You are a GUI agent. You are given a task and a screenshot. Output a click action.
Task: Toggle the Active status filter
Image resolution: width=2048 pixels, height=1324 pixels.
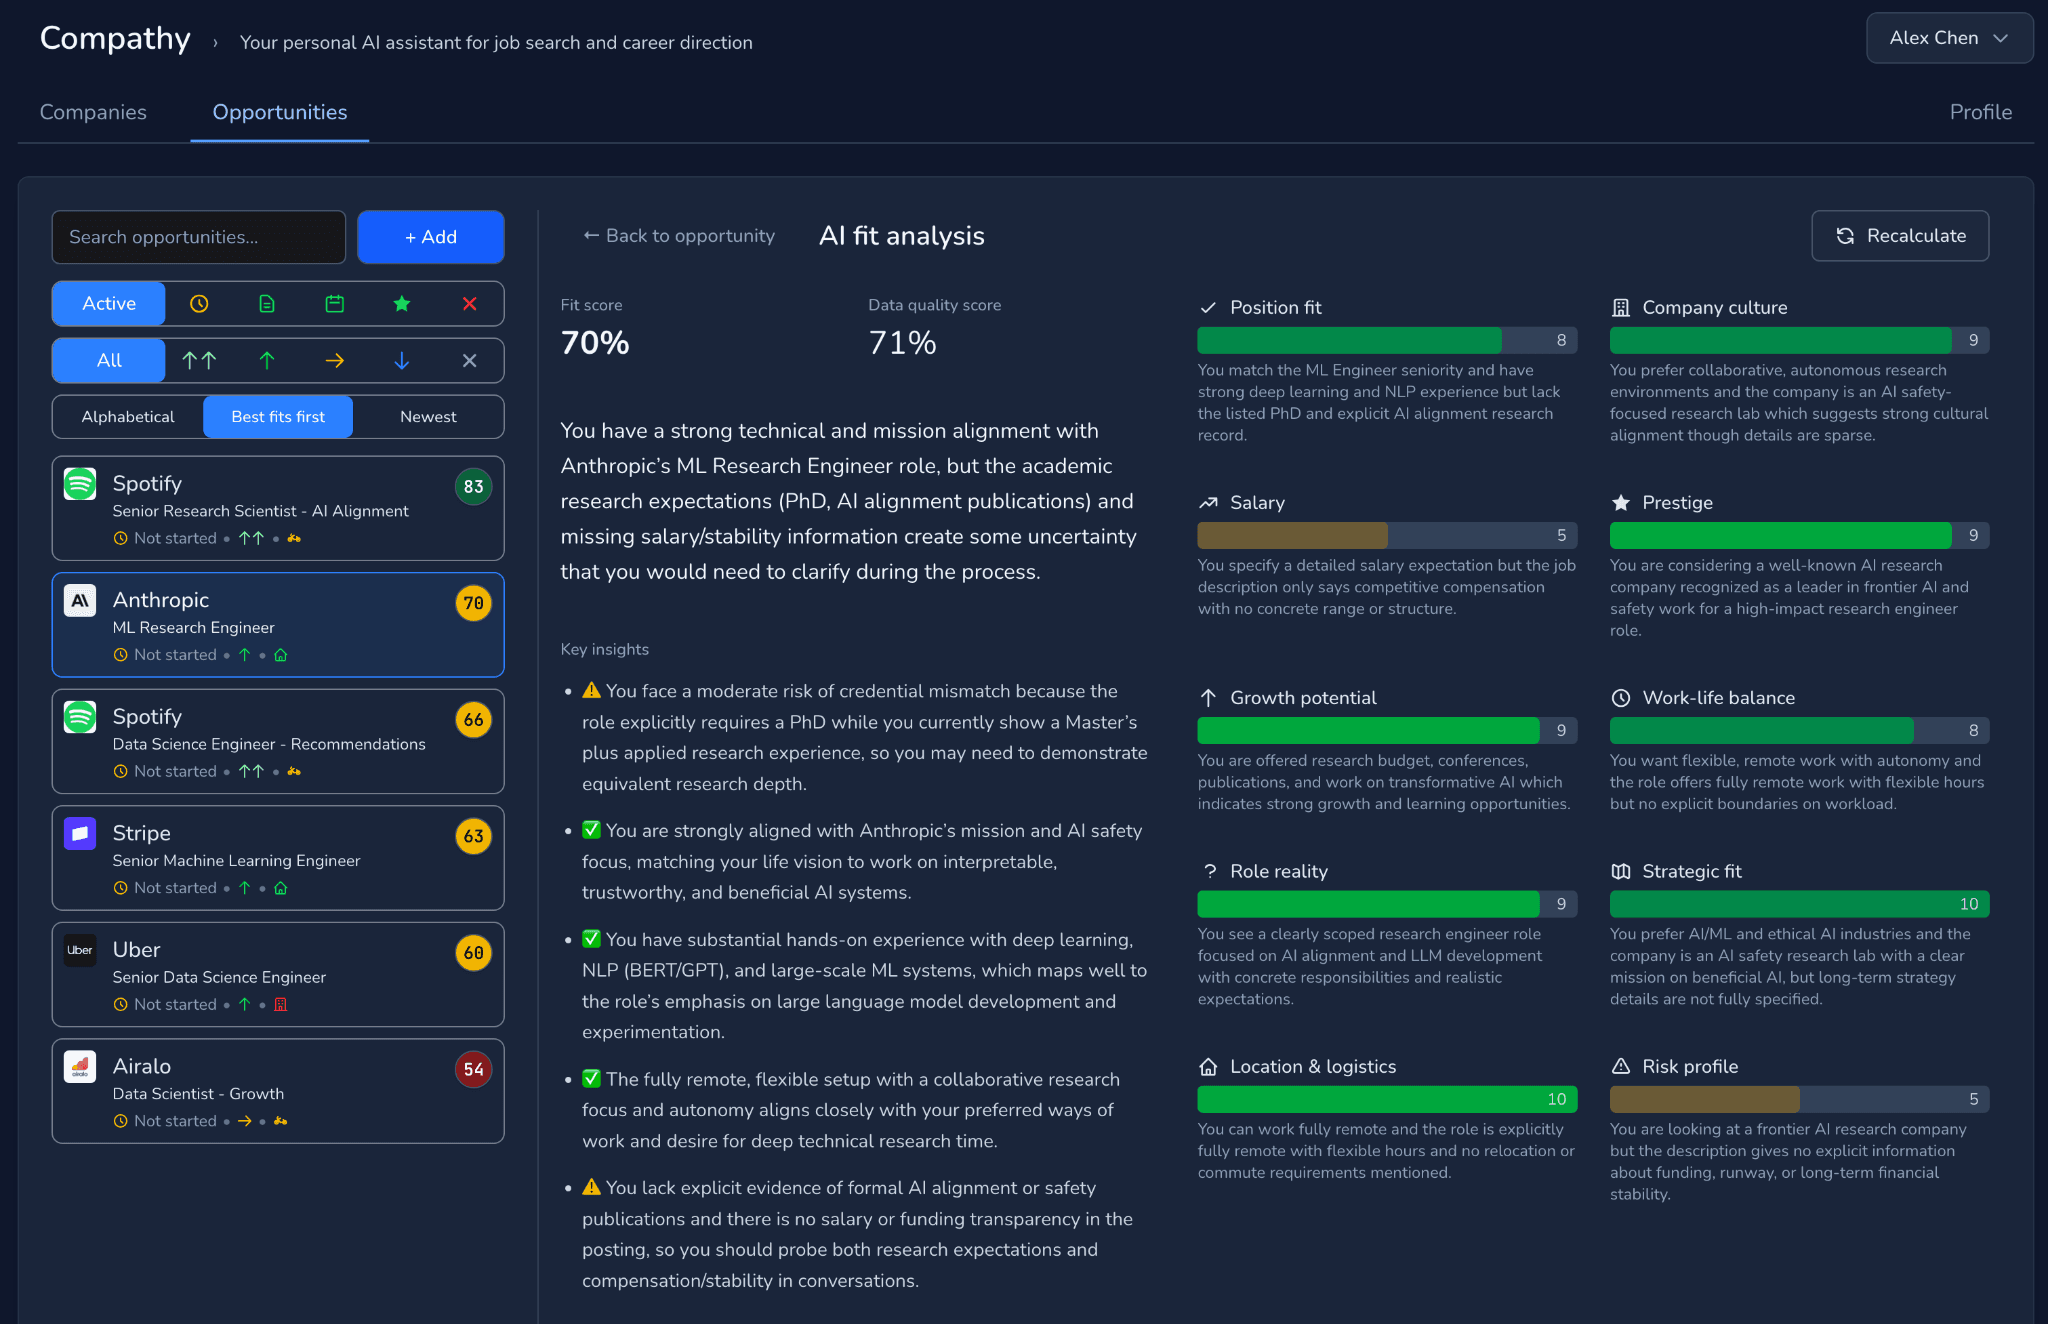click(x=109, y=304)
